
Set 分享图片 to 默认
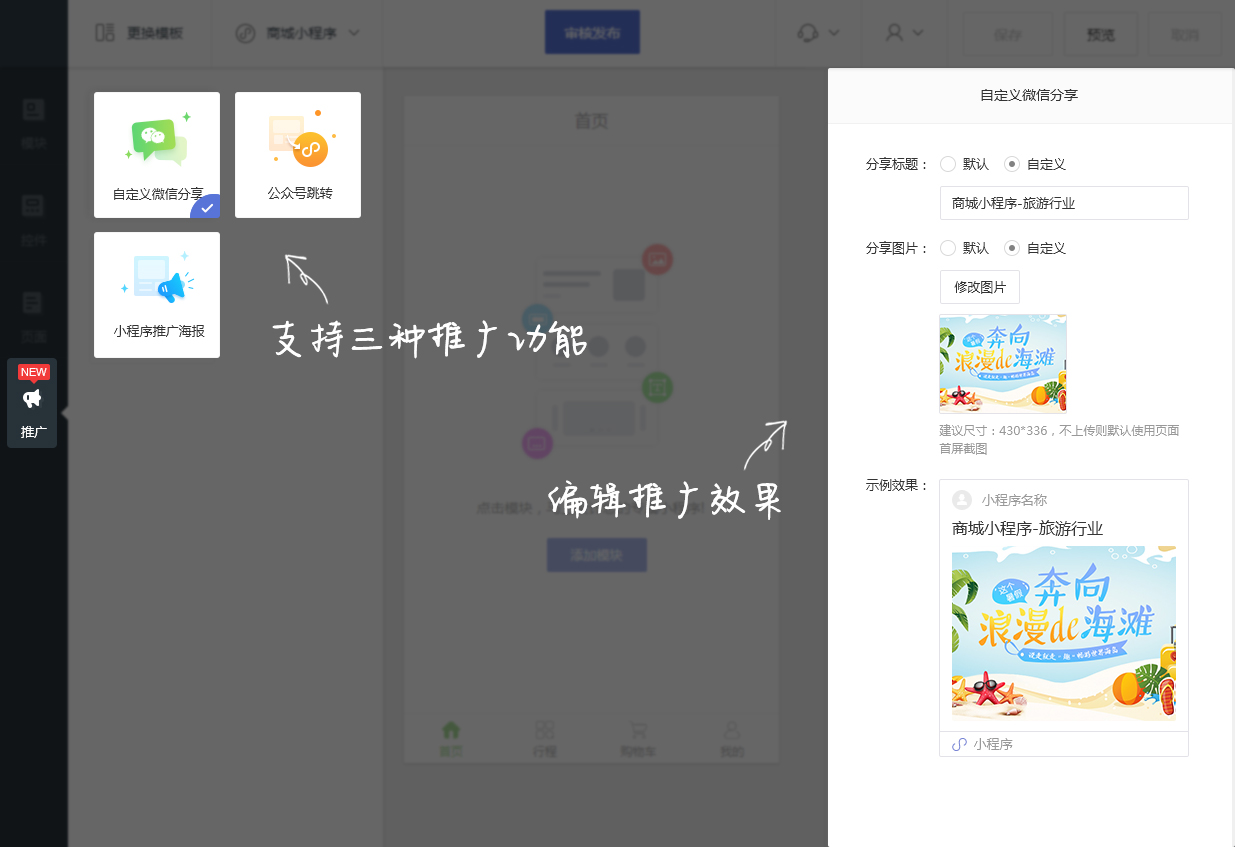pyautogui.click(x=948, y=248)
